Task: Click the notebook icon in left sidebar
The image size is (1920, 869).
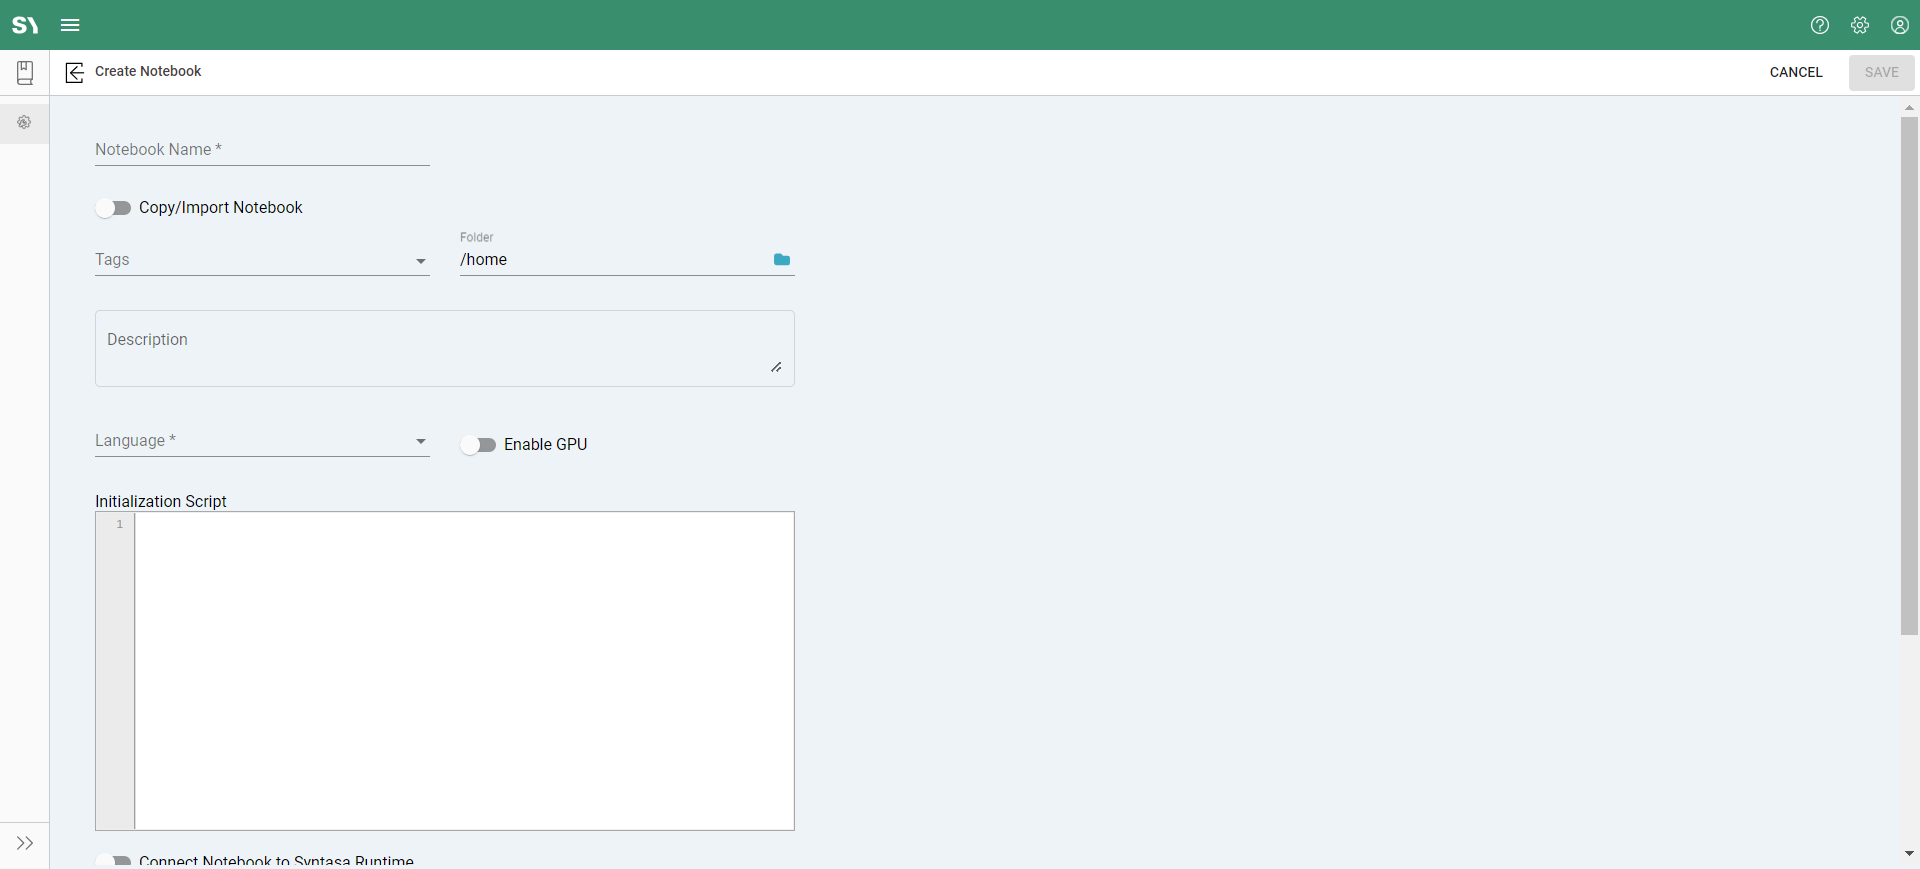Action: [25, 72]
